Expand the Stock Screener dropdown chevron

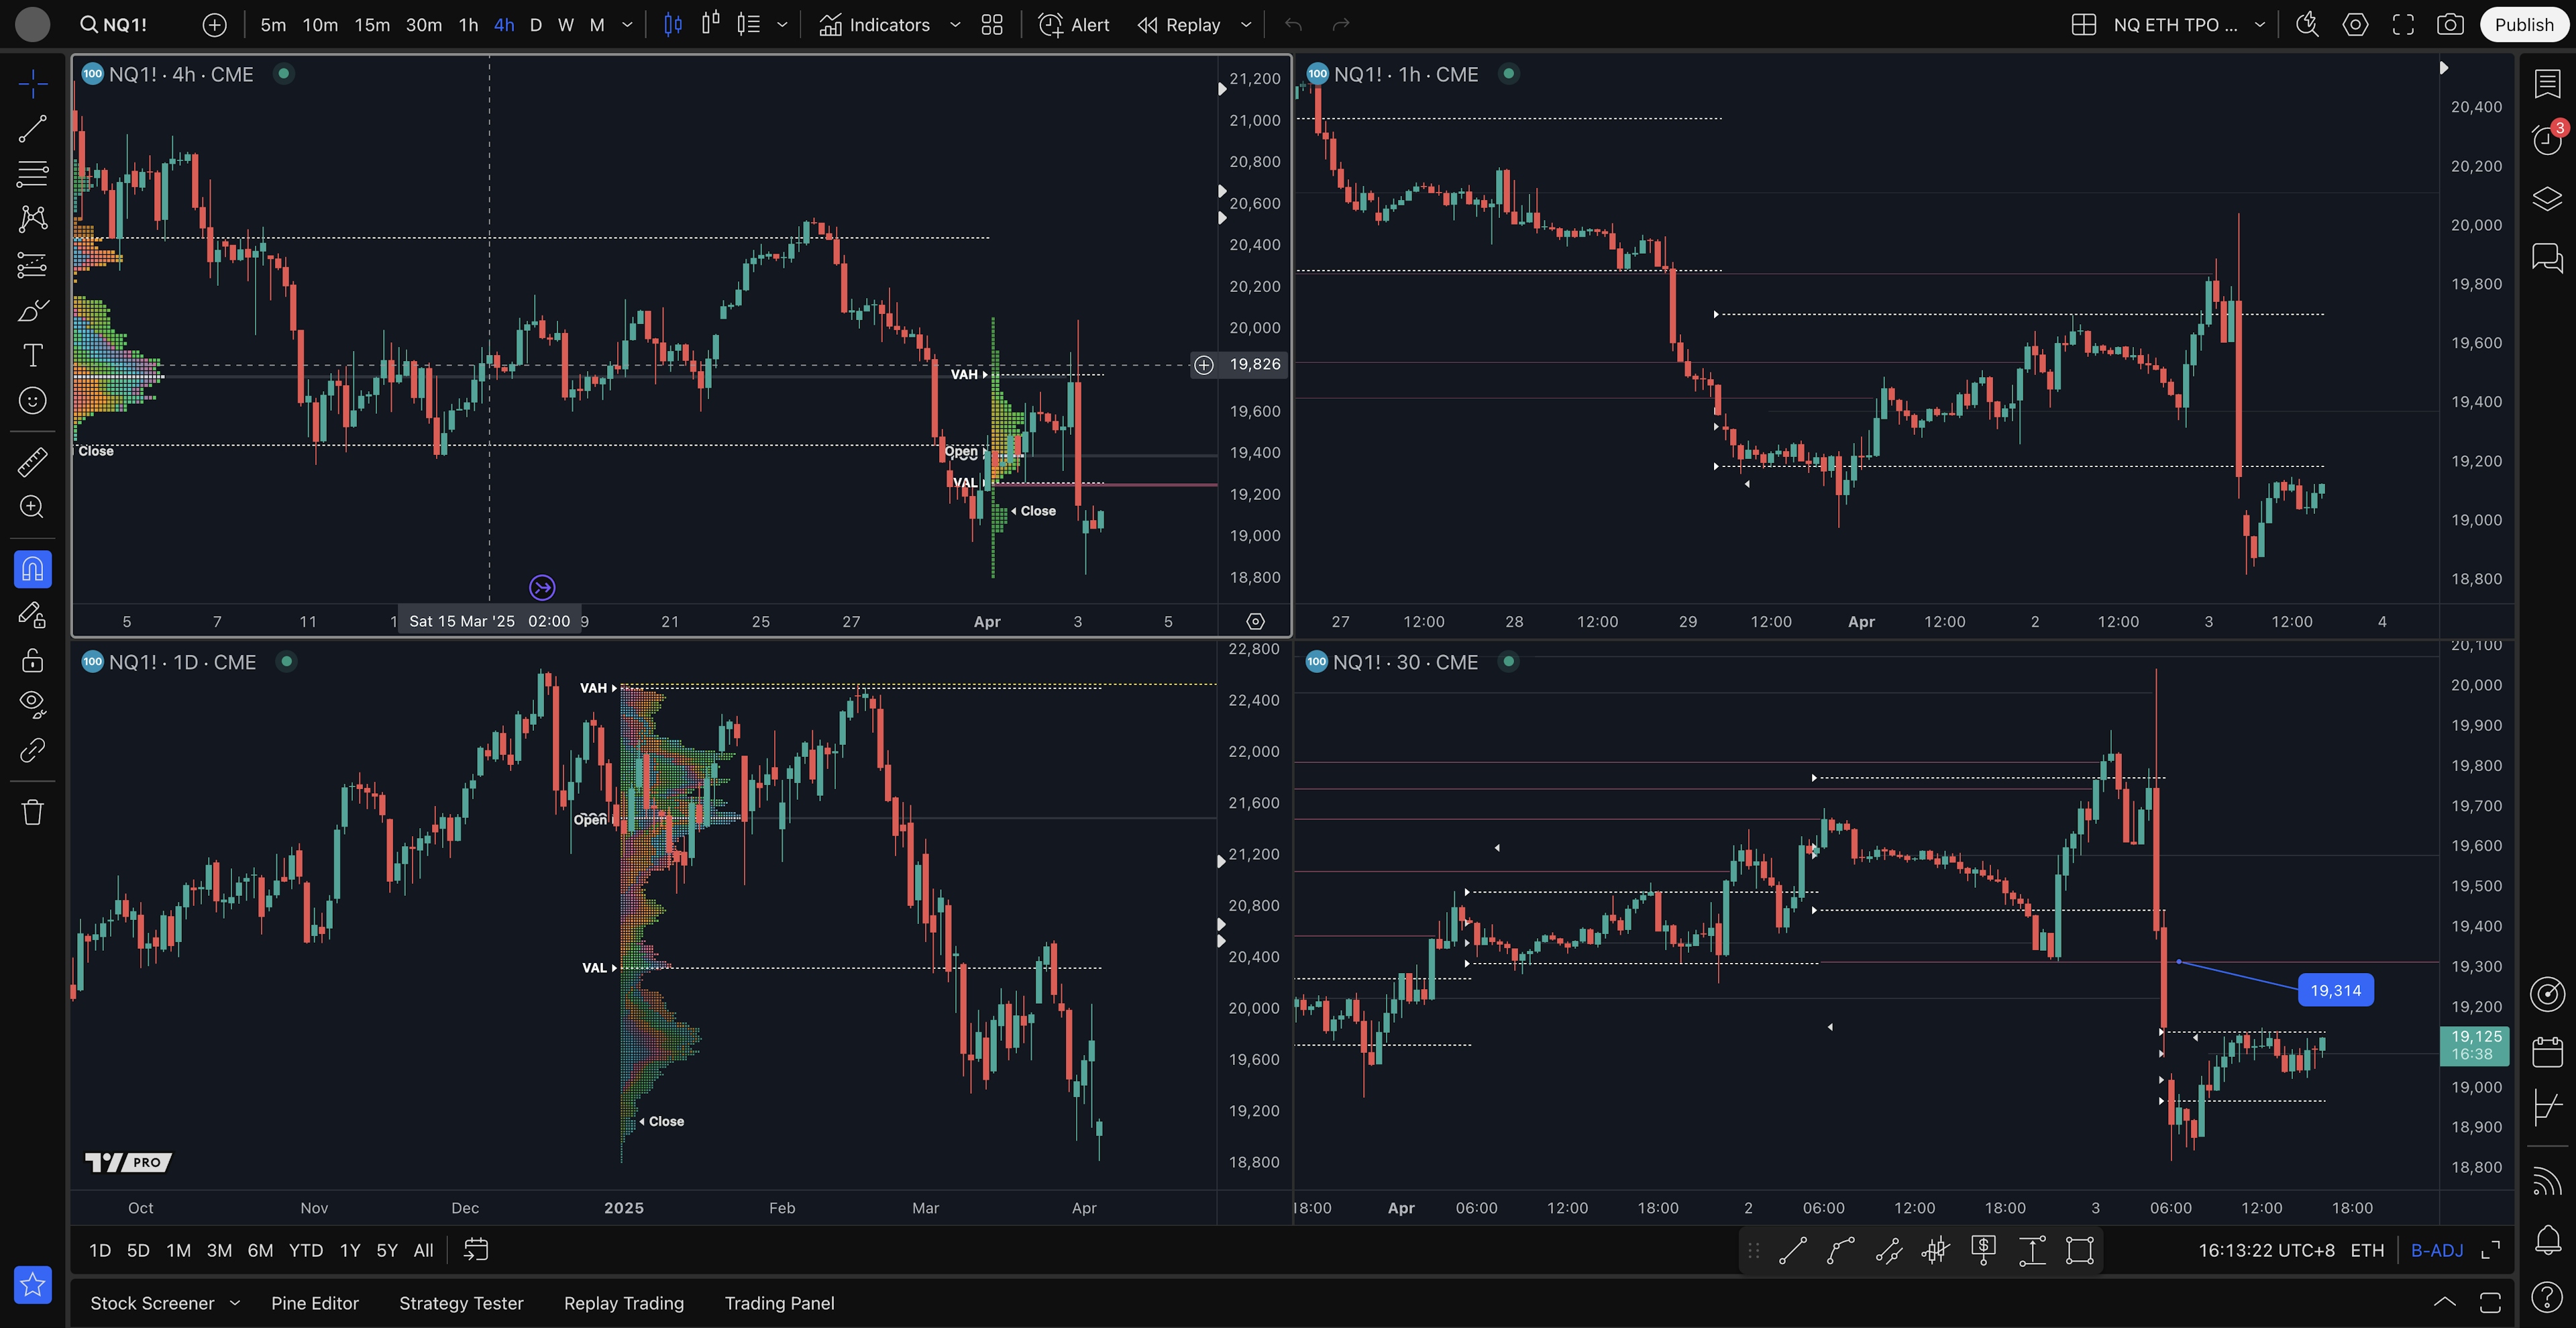point(235,1302)
